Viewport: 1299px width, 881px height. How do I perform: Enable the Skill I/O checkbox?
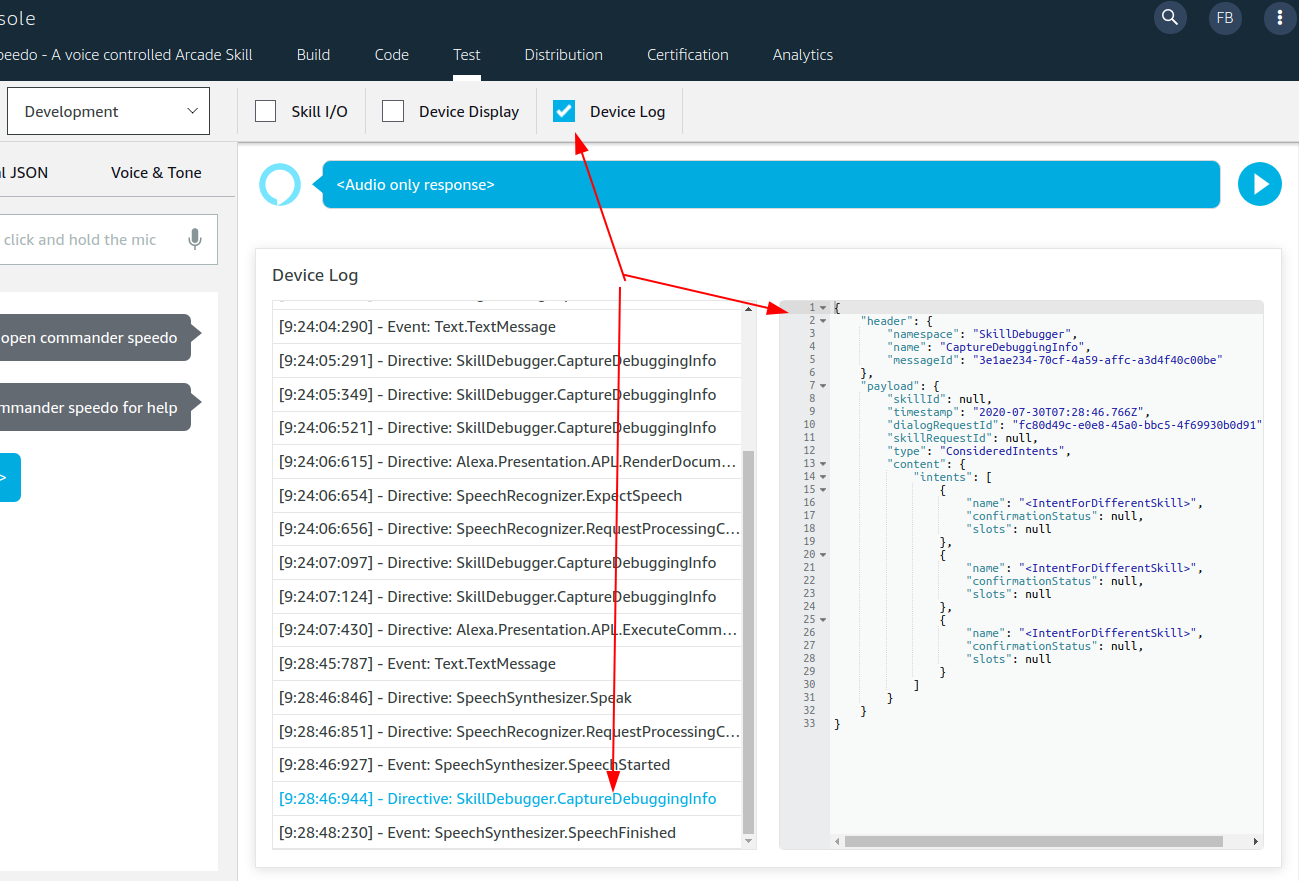click(x=265, y=111)
